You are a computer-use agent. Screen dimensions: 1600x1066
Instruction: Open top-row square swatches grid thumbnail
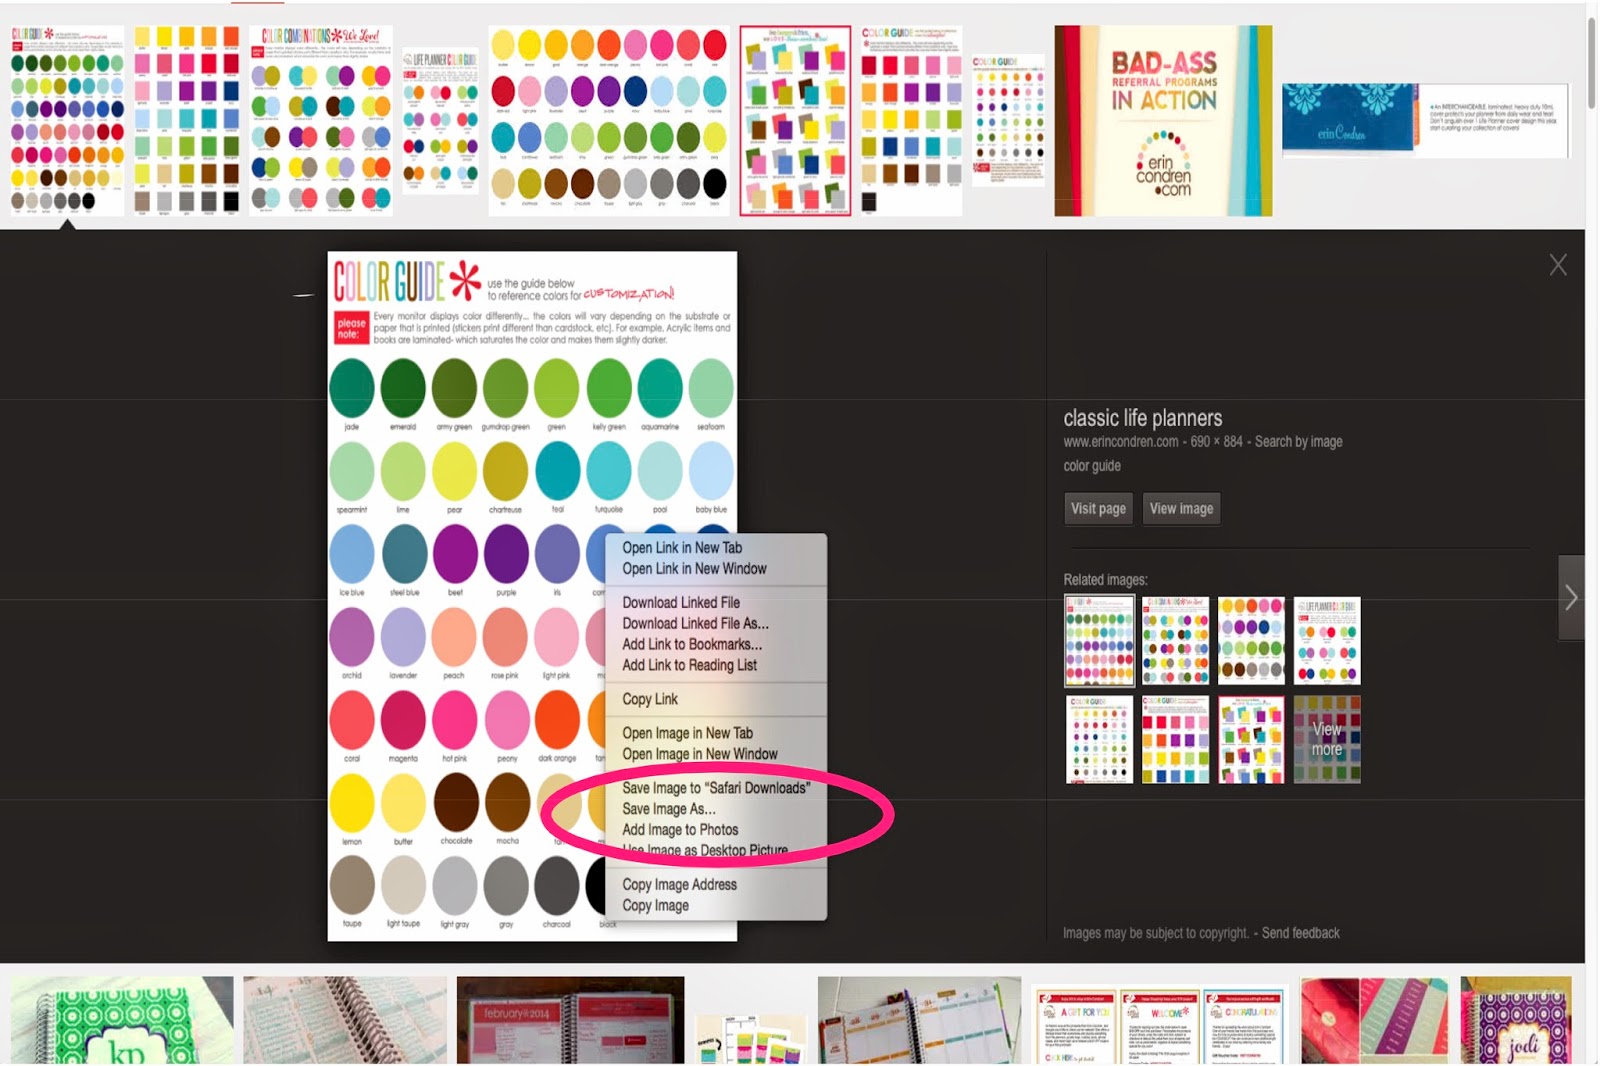click(x=186, y=121)
